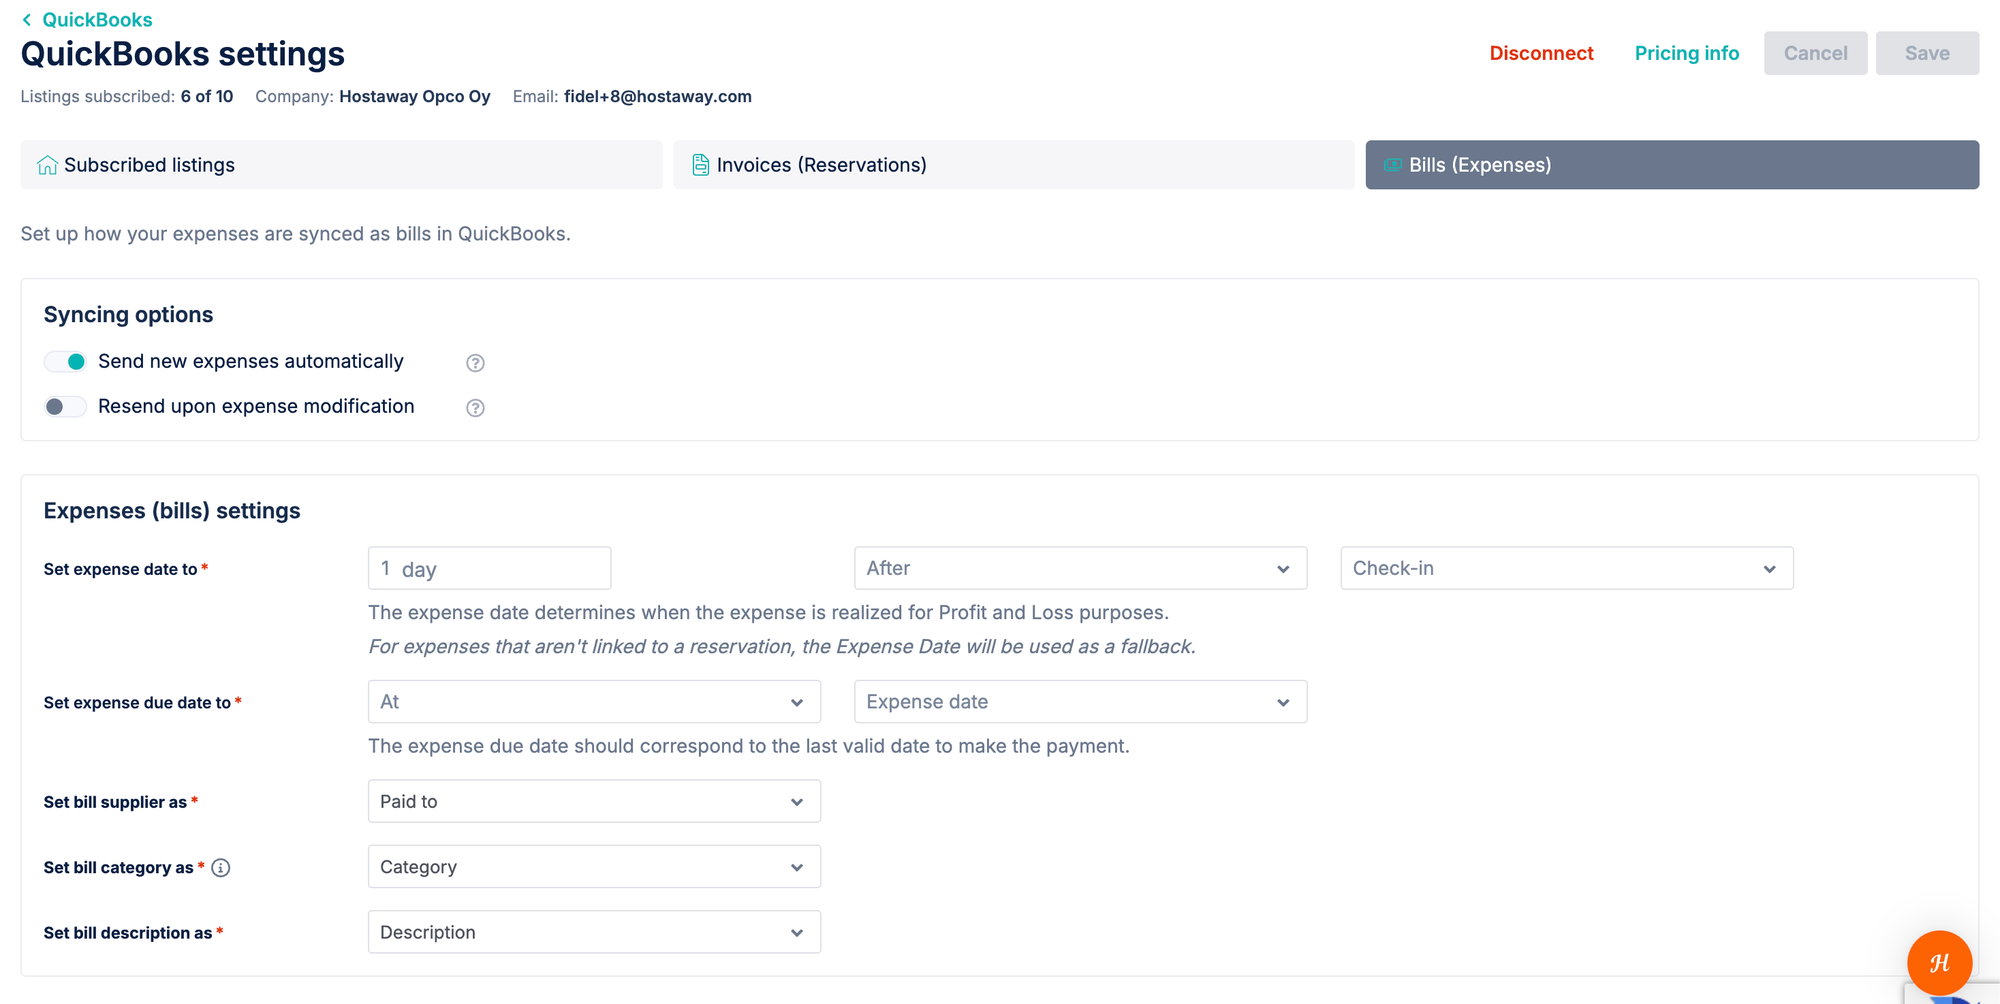Click the Expenses (bills) settings heading
Screen dimensions: 2000x1004
(x=172, y=511)
